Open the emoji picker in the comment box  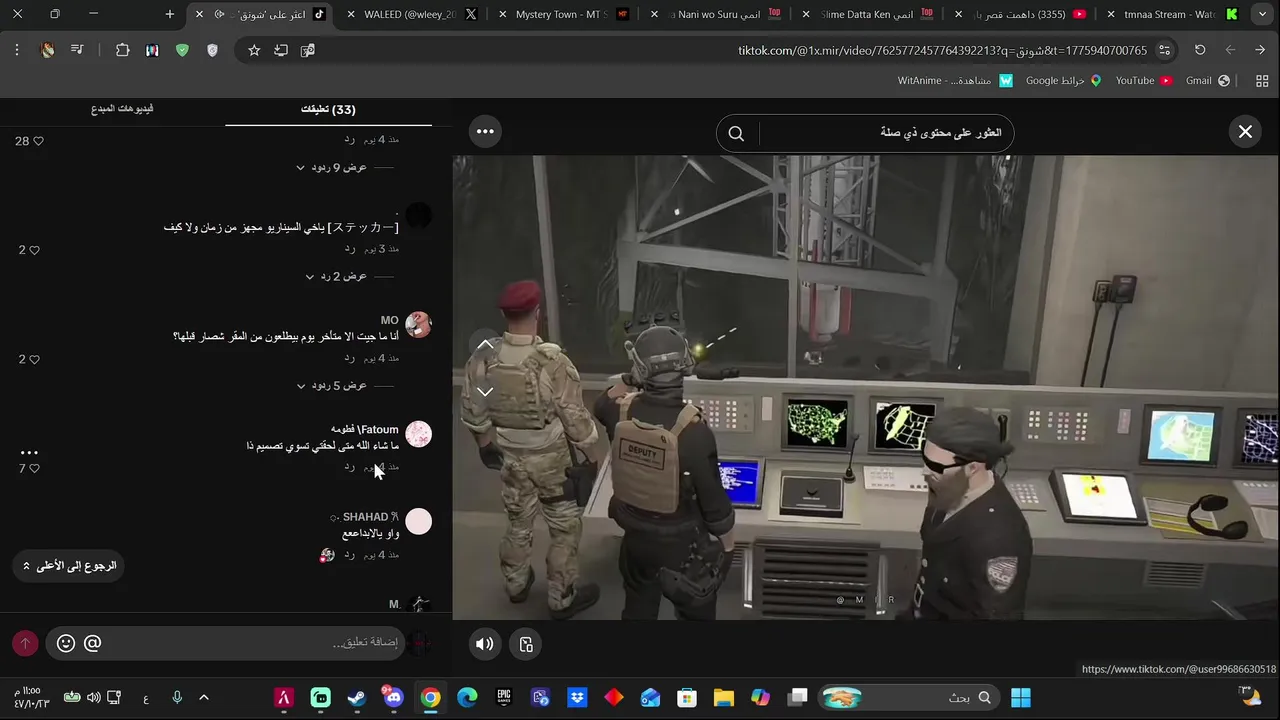point(66,643)
